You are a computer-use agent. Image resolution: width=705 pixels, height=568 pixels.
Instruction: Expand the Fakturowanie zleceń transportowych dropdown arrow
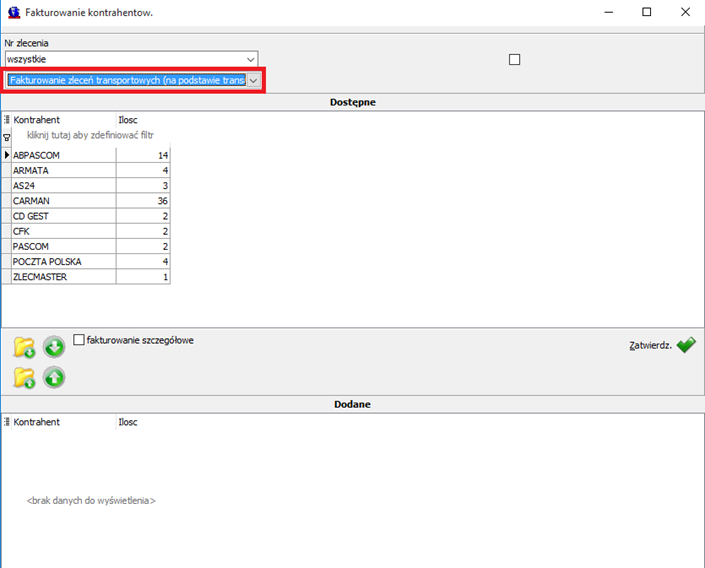[x=254, y=81]
